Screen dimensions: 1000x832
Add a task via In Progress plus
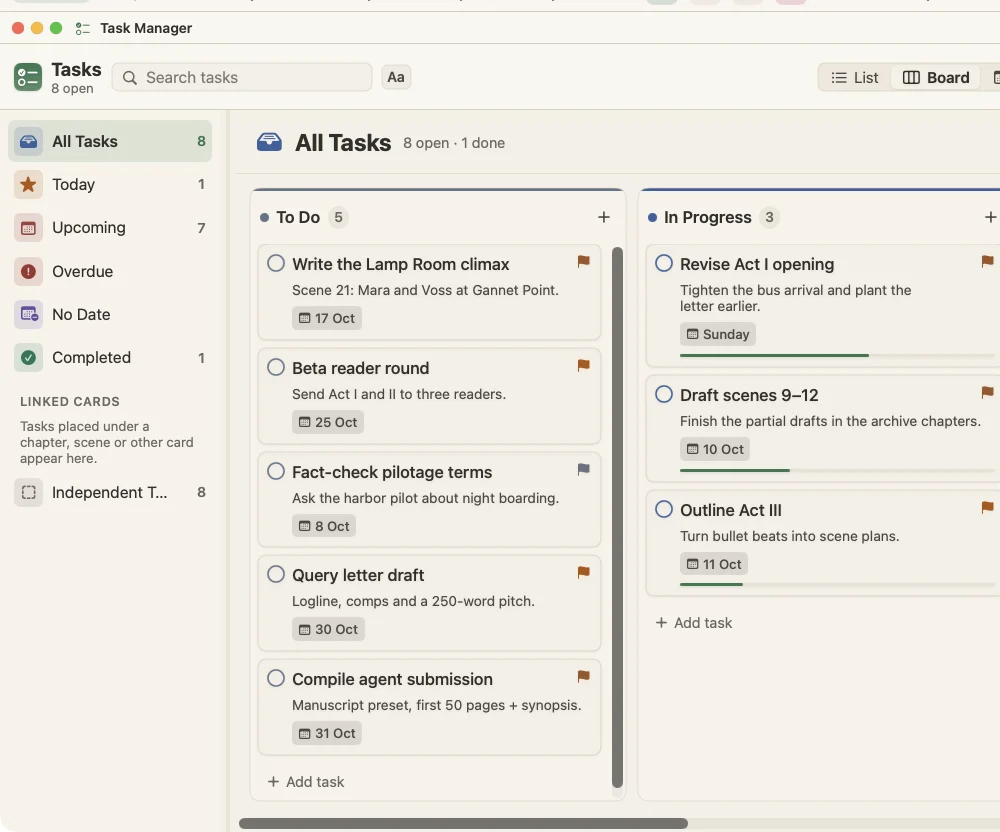tap(990, 217)
